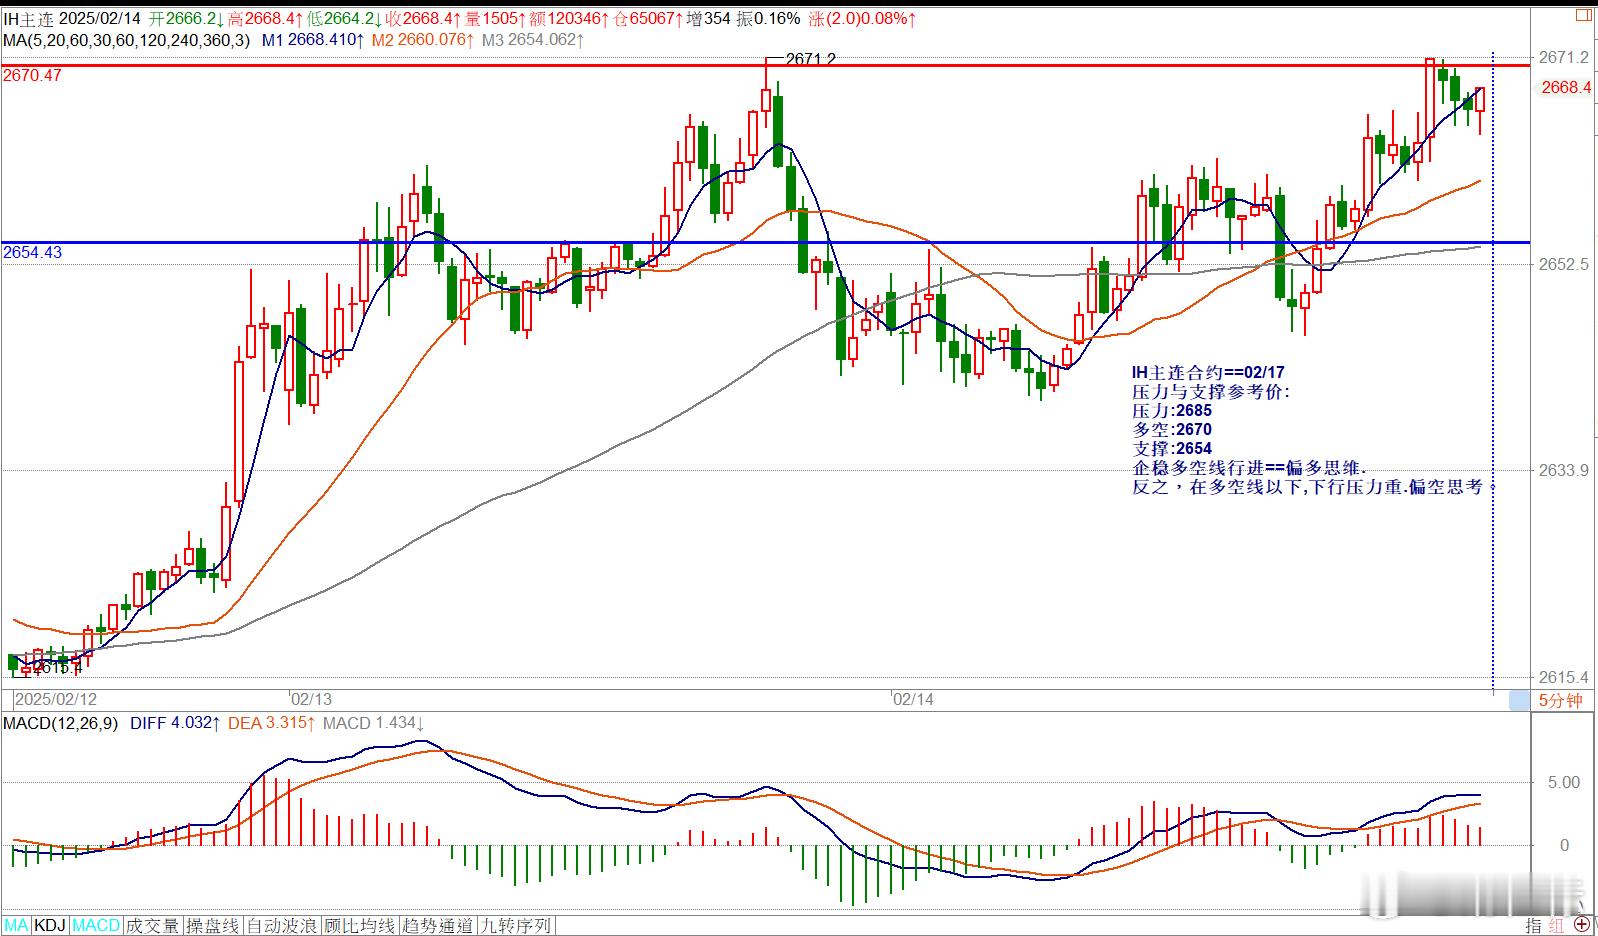Image resolution: width=1598 pixels, height=936 pixels.
Task: Click the 2652.5 price axis label
Action: click(1566, 265)
